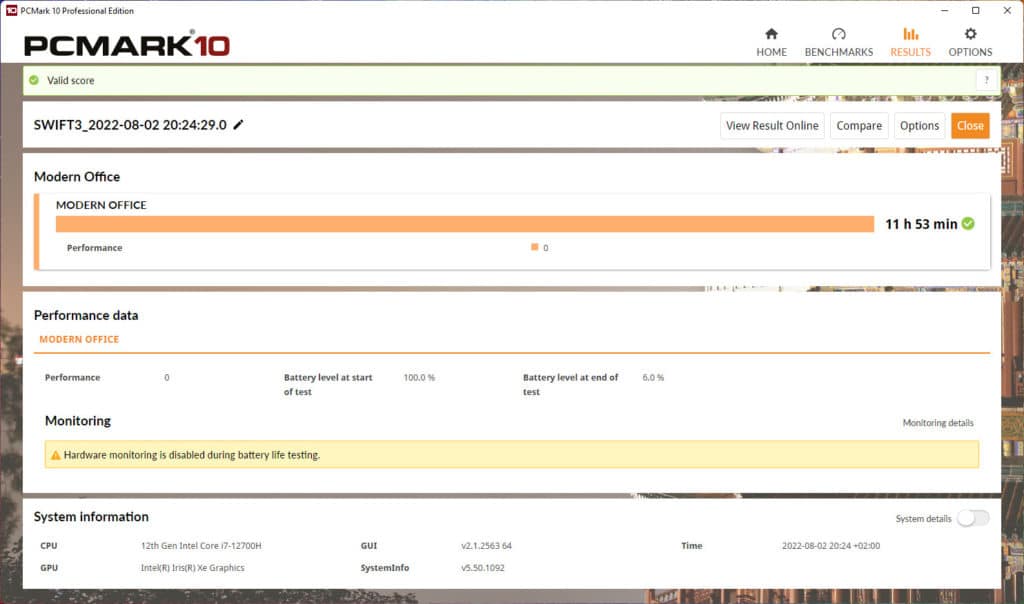This screenshot has width=1024, height=604.
Task: Toggle the System details switch
Action: (x=973, y=518)
